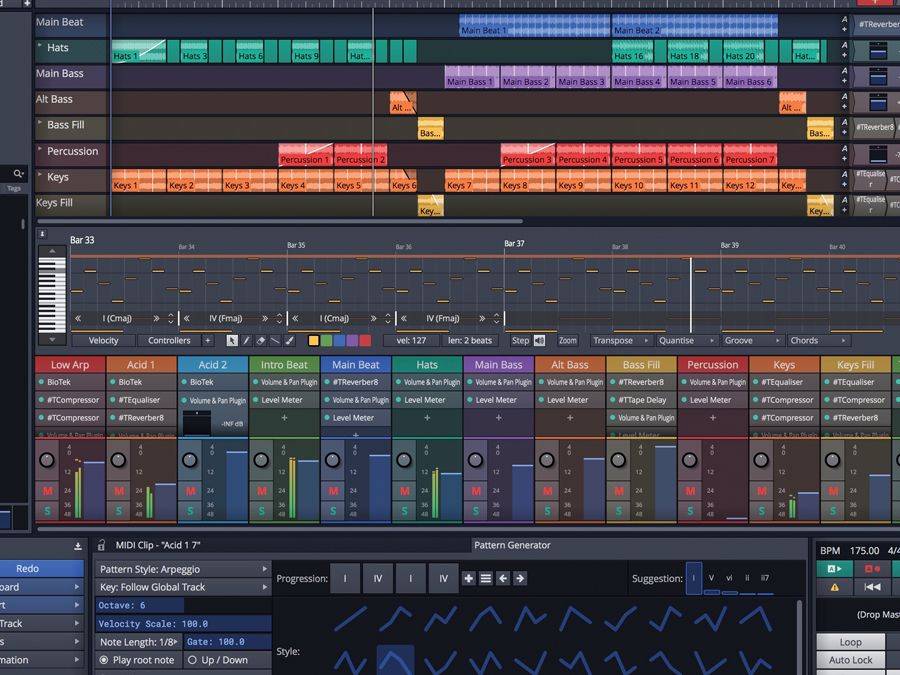This screenshot has width=900, height=675.
Task: Click the automation read A-play button
Action: 835,569
